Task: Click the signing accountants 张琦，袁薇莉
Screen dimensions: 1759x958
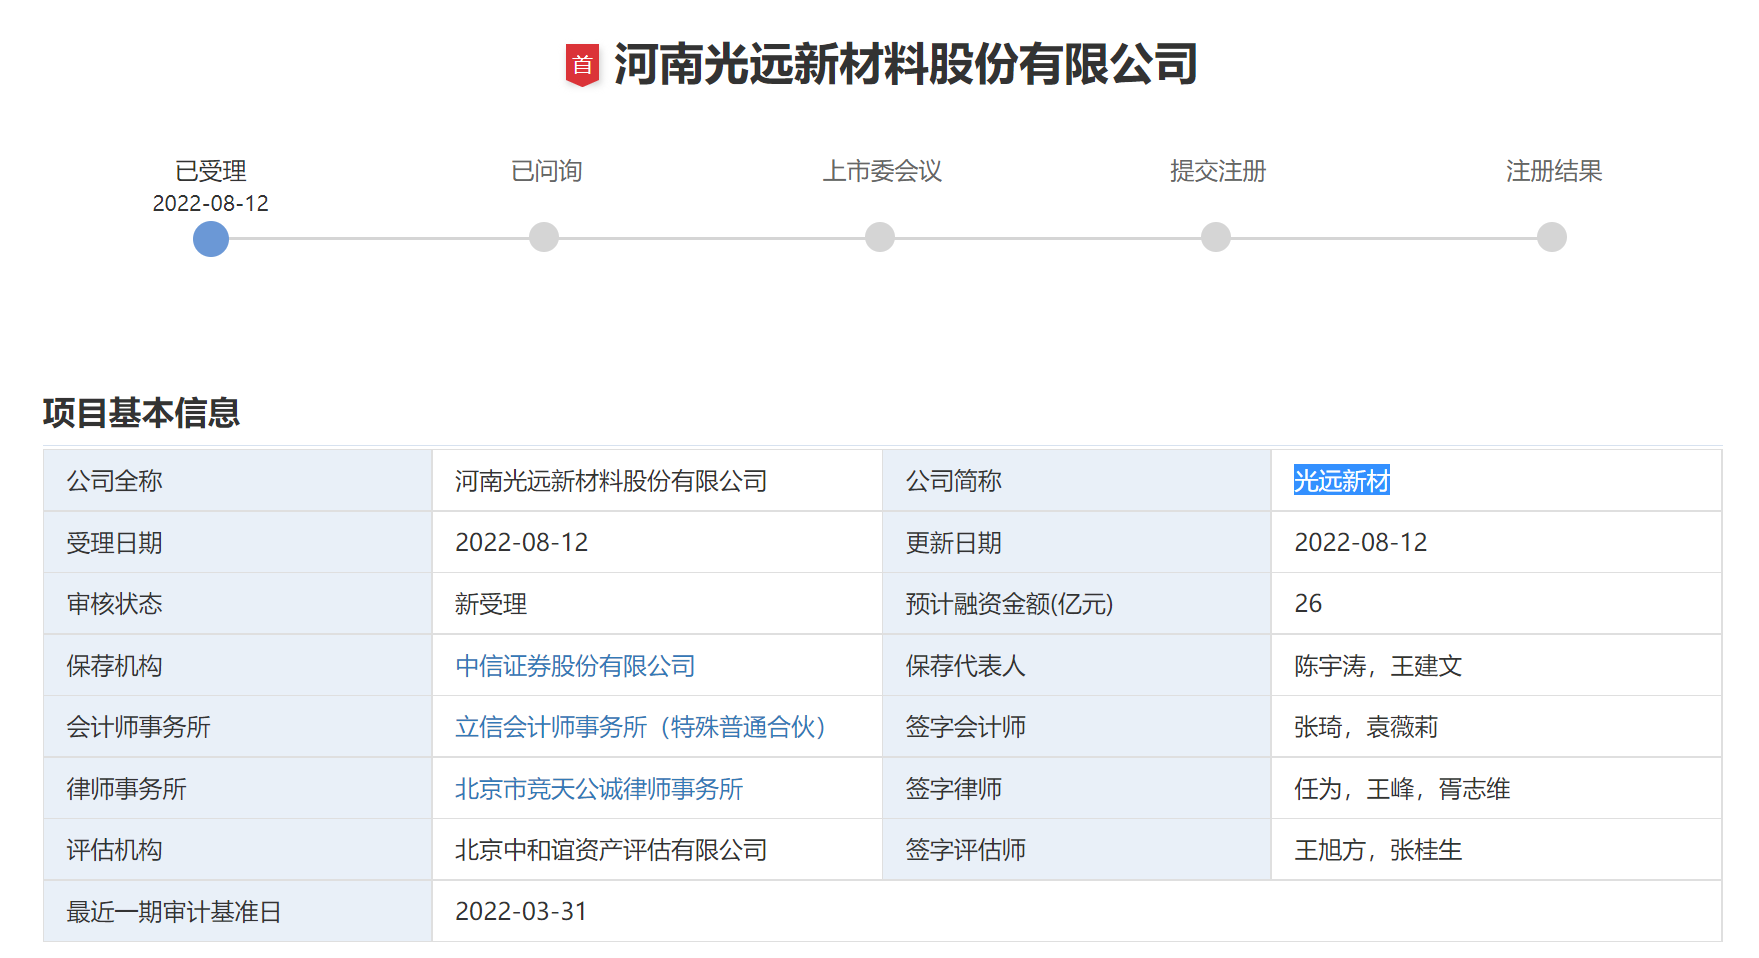Action: [x=1366, y=727]
